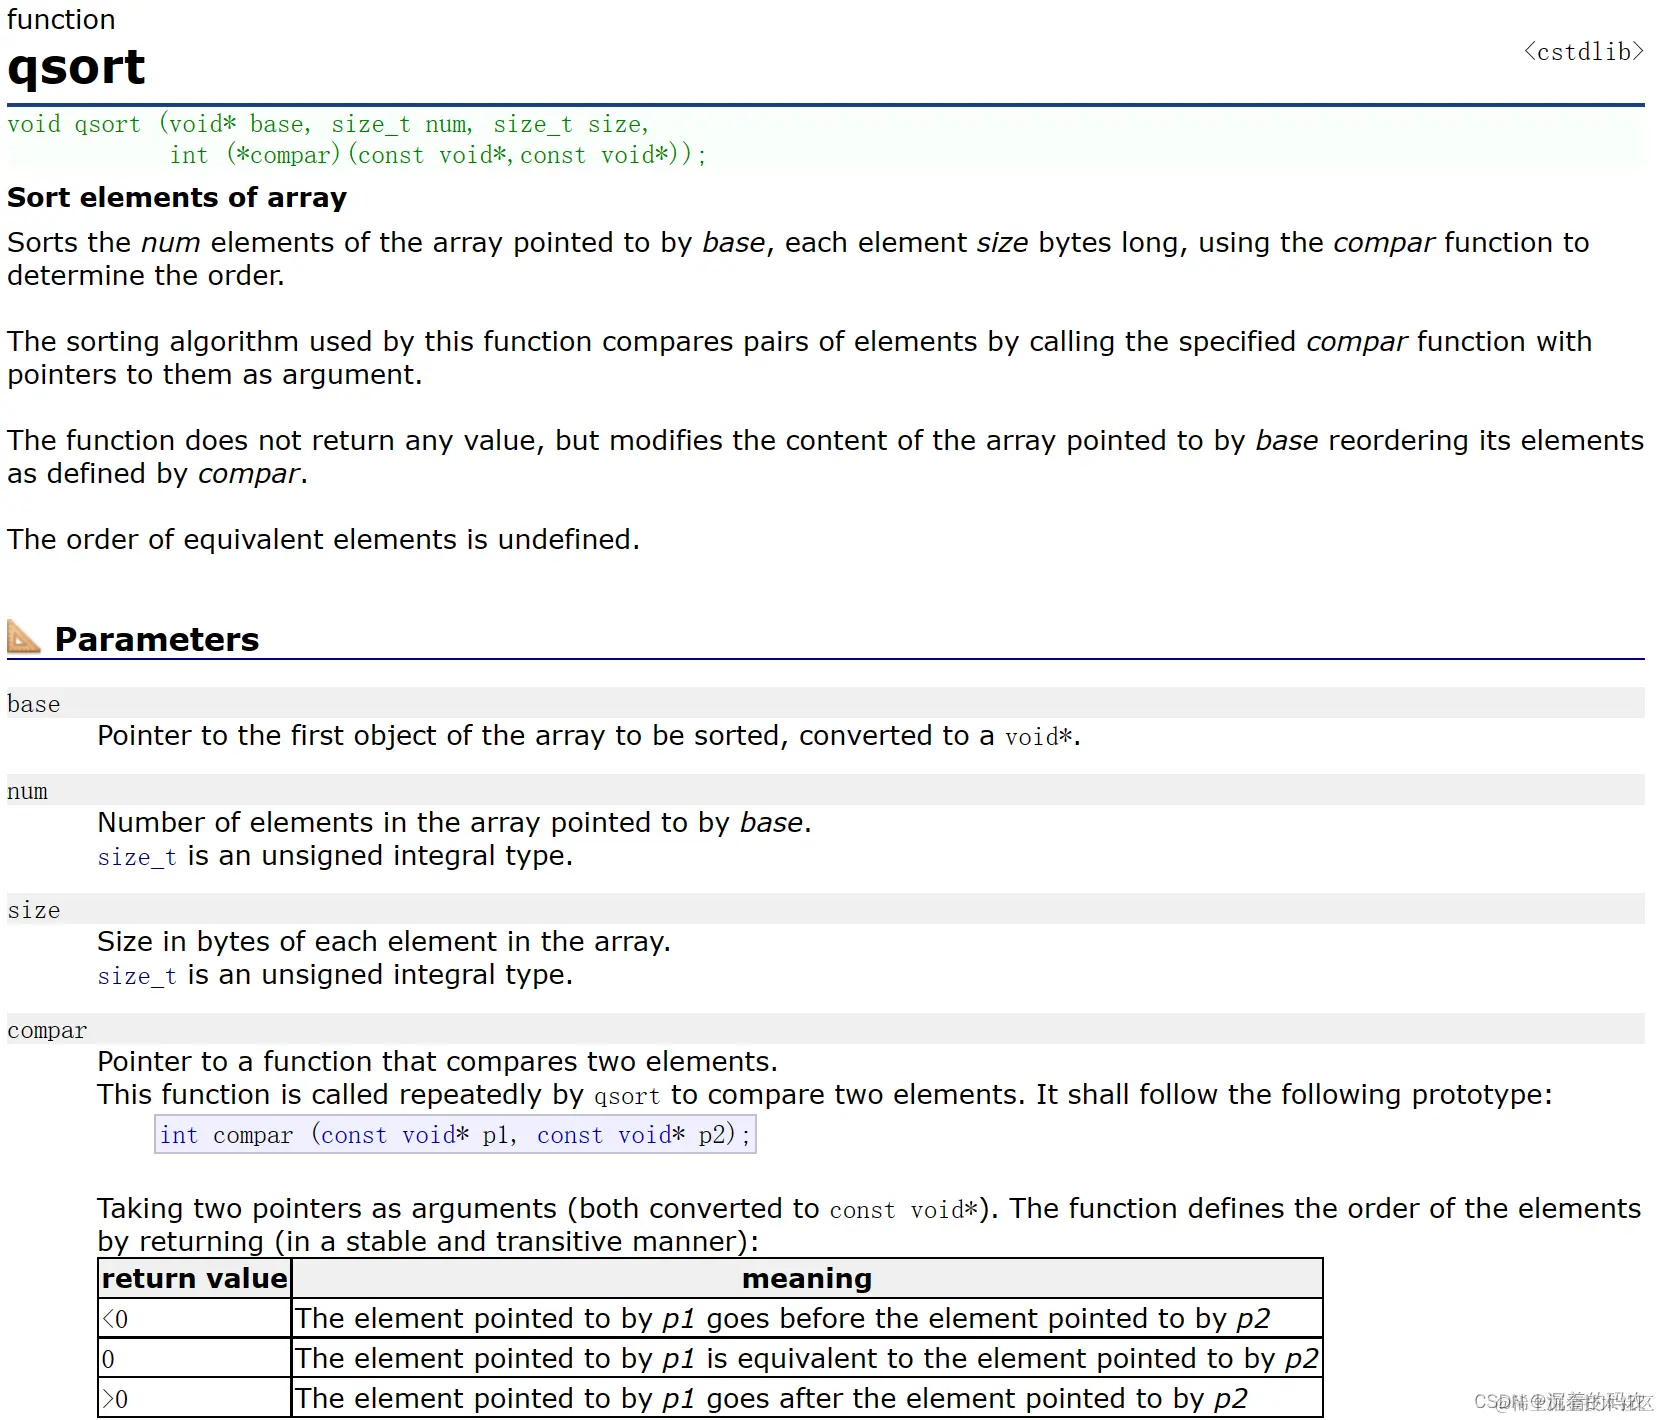Click the '0' return value cell

point(194,1358)
